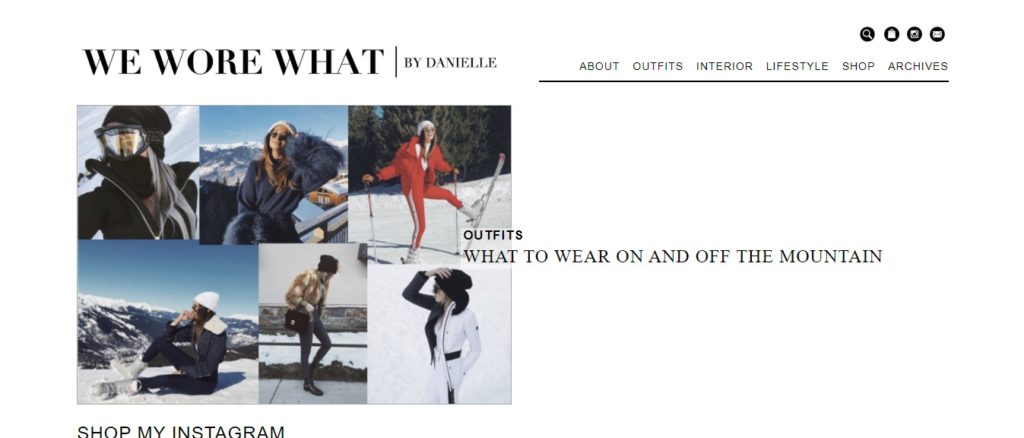The image size is (1024, 438).
Task: Go to the Shop navigation item
Action: coord(858,66)
